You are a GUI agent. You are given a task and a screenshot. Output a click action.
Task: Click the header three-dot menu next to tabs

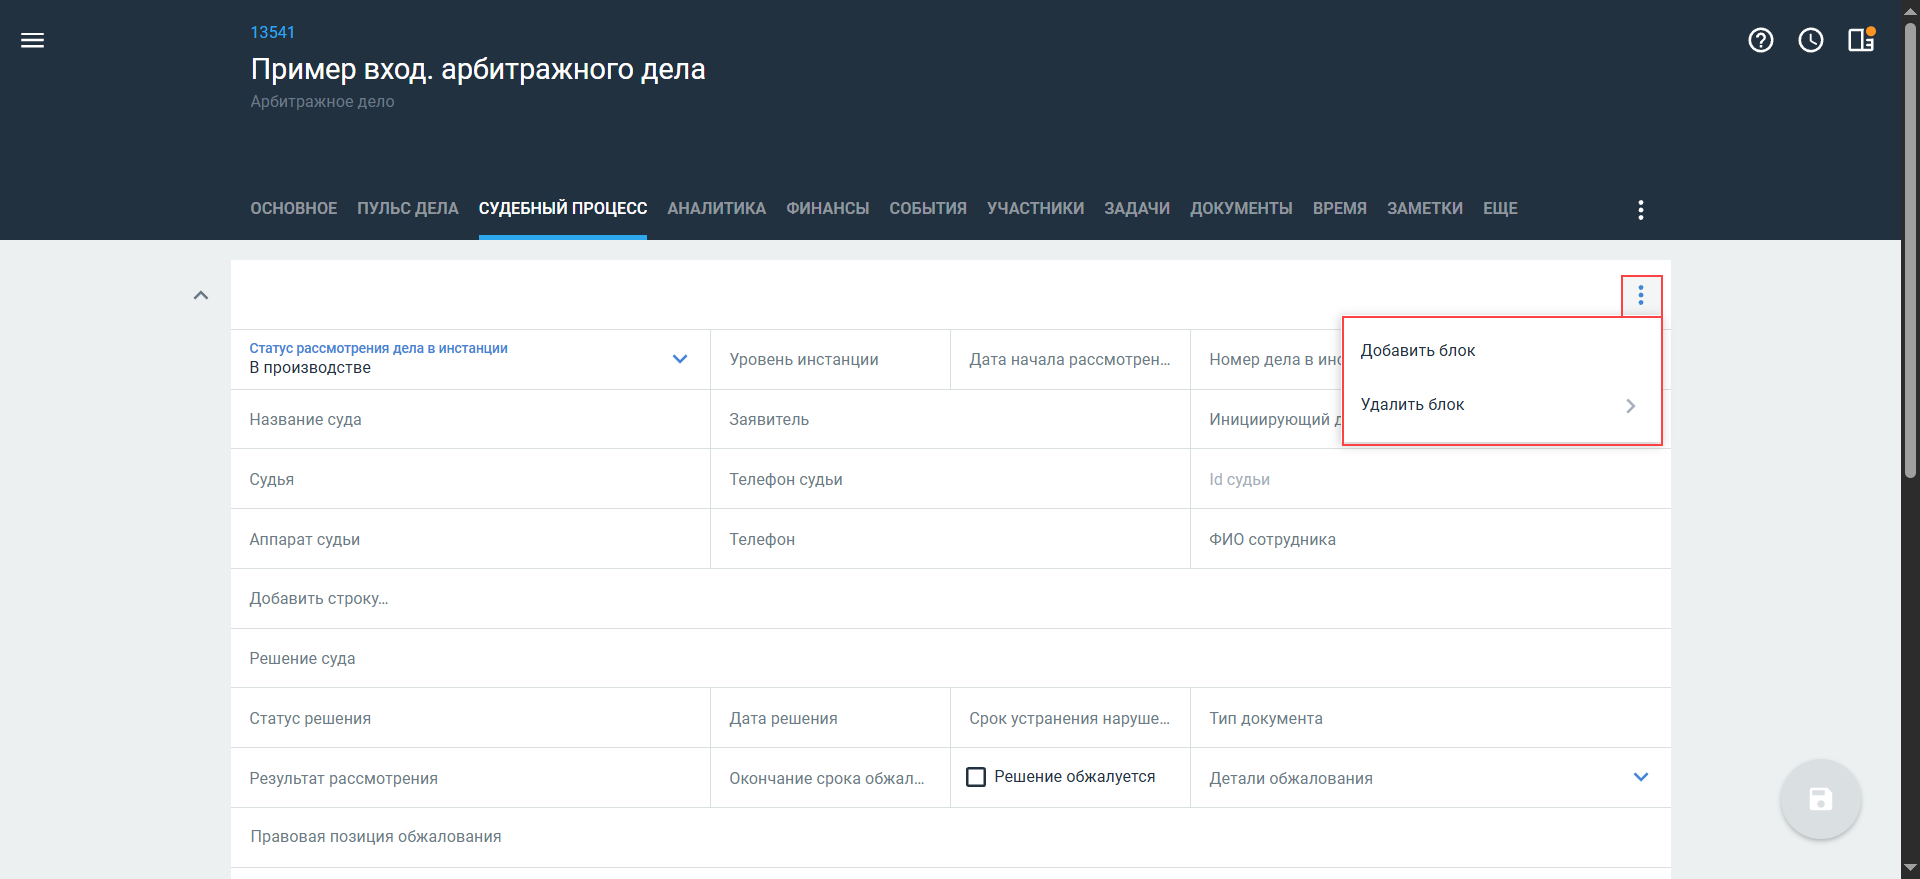1640,210
